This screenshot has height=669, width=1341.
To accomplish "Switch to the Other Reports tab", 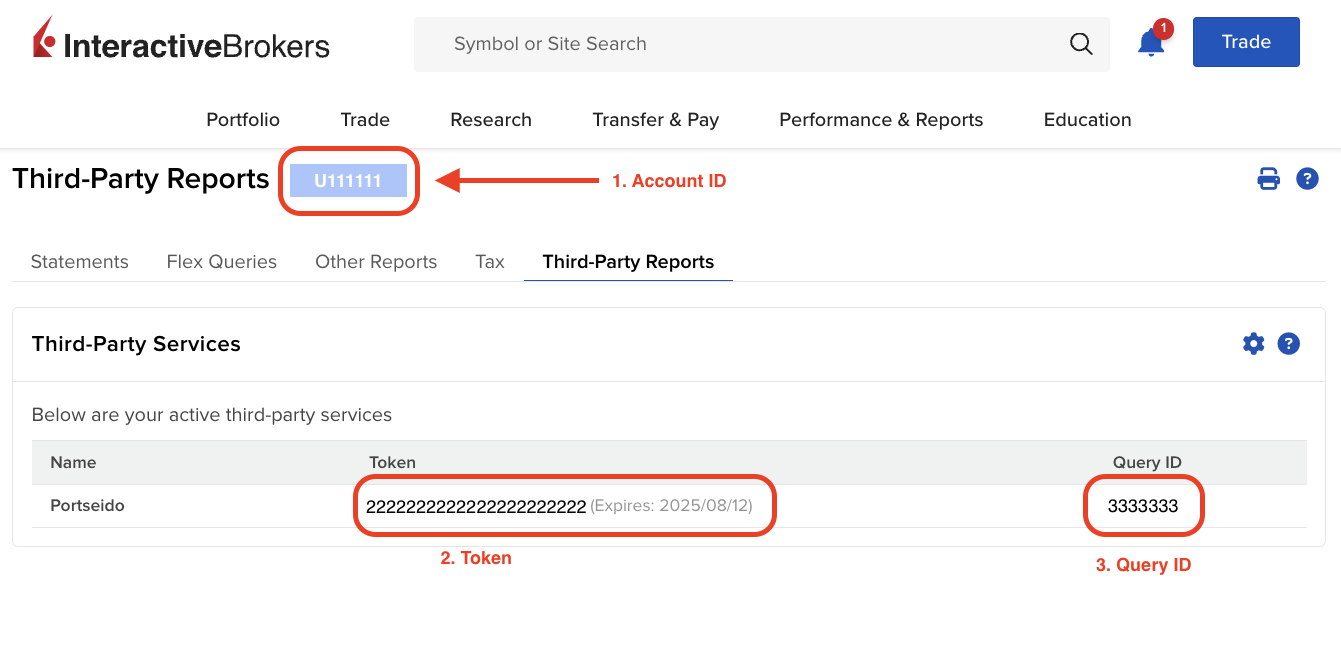I will (376, 262).
